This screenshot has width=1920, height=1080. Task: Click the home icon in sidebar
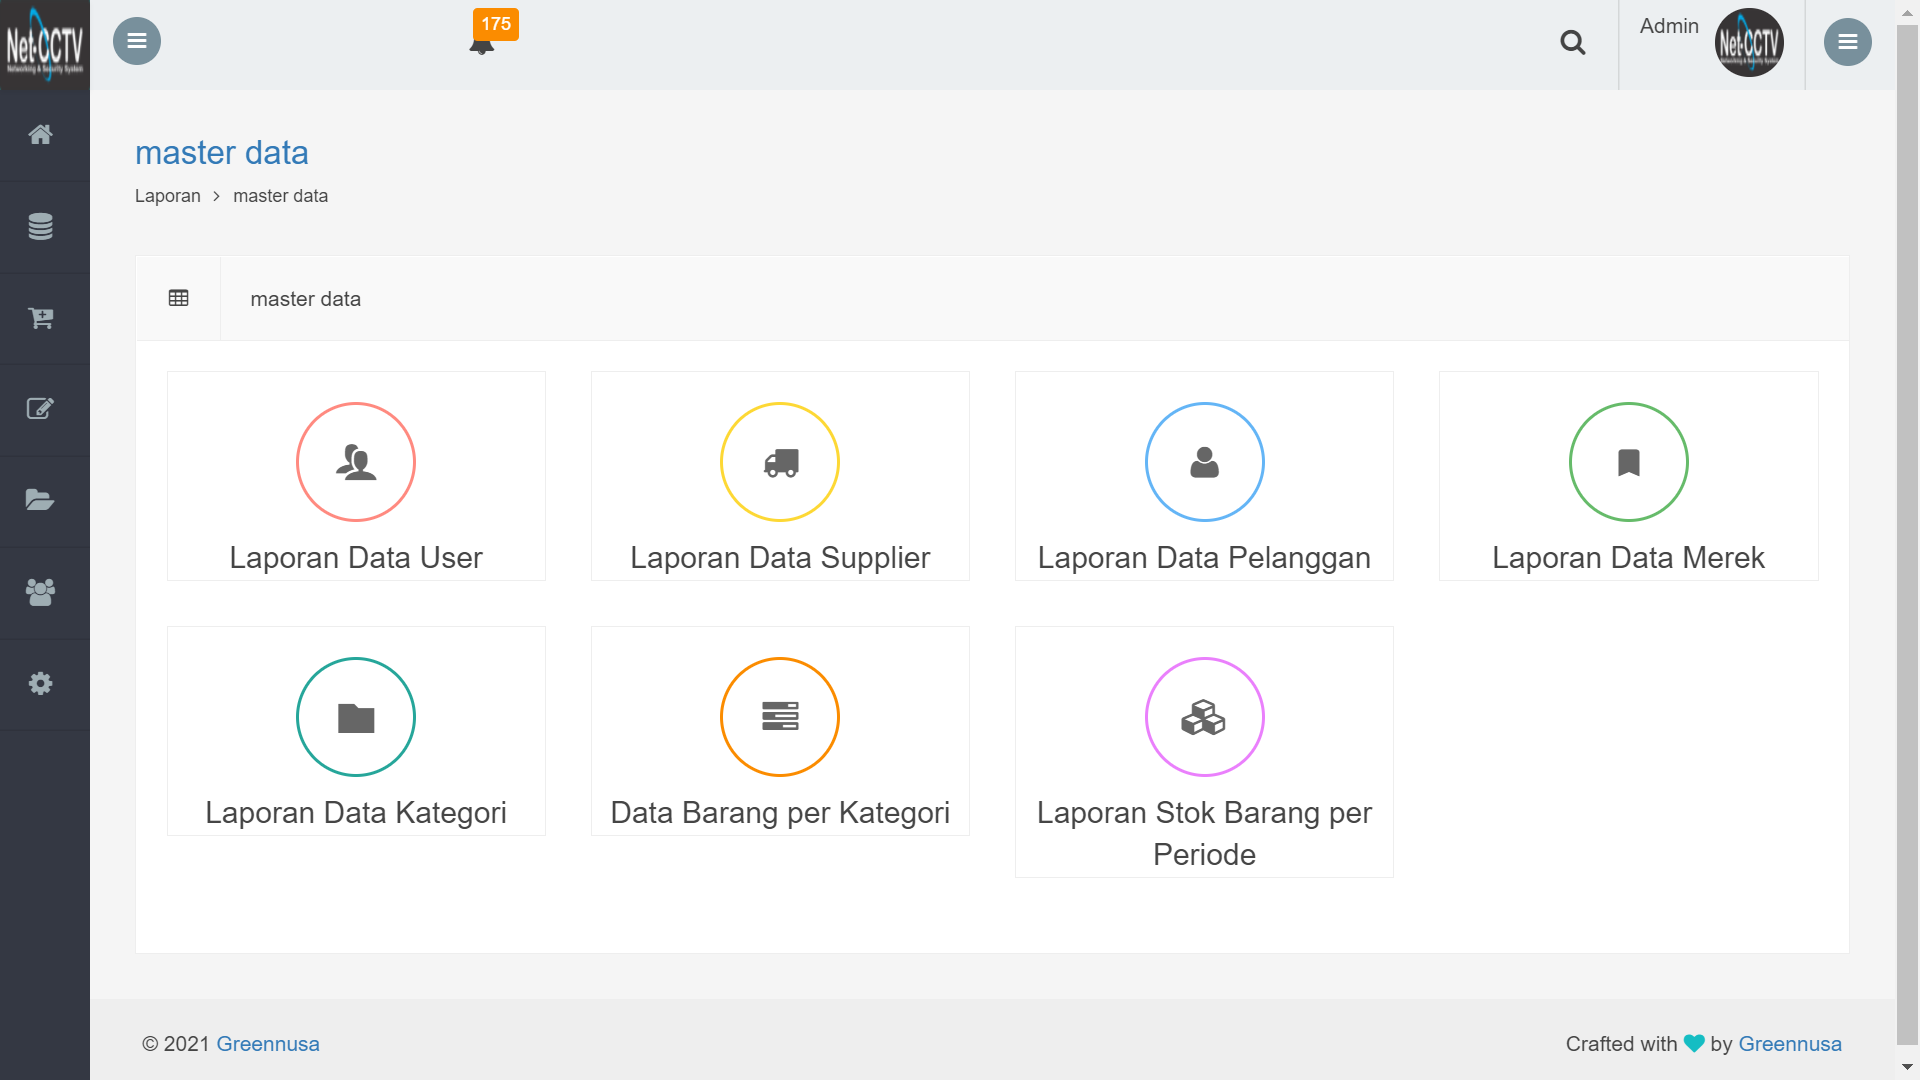pyautogui.click(x=40, y=135)
